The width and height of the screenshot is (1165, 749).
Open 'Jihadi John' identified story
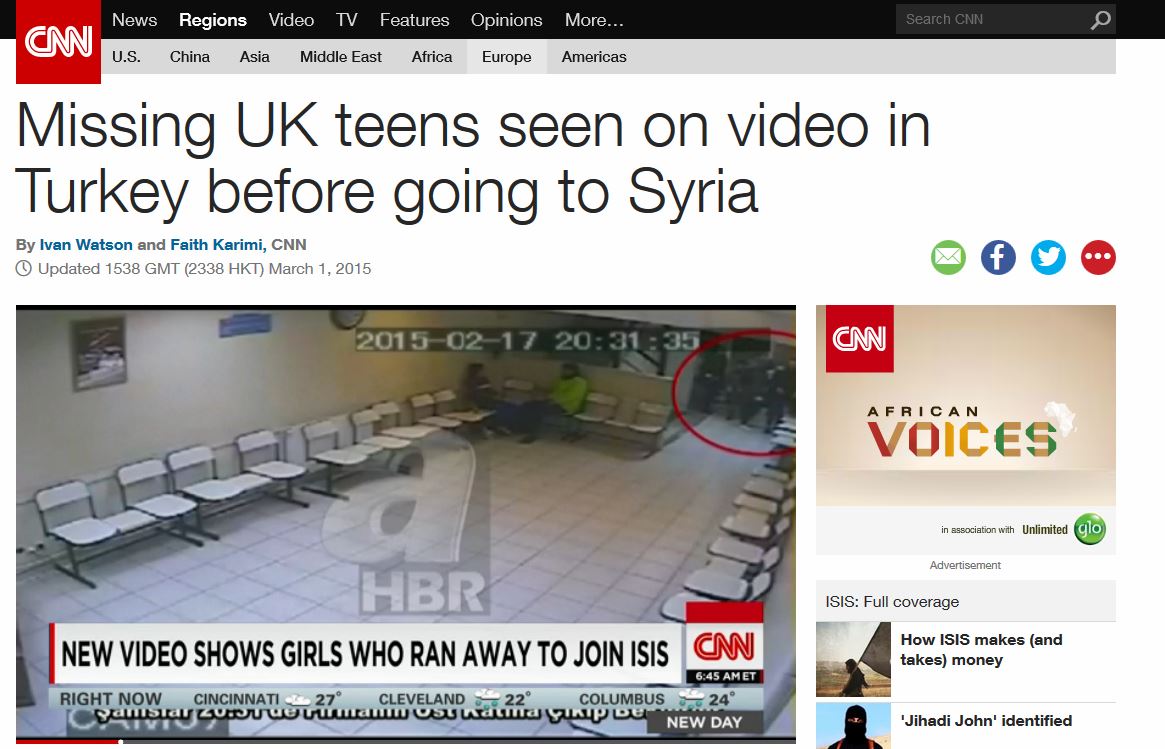[986, 720]
